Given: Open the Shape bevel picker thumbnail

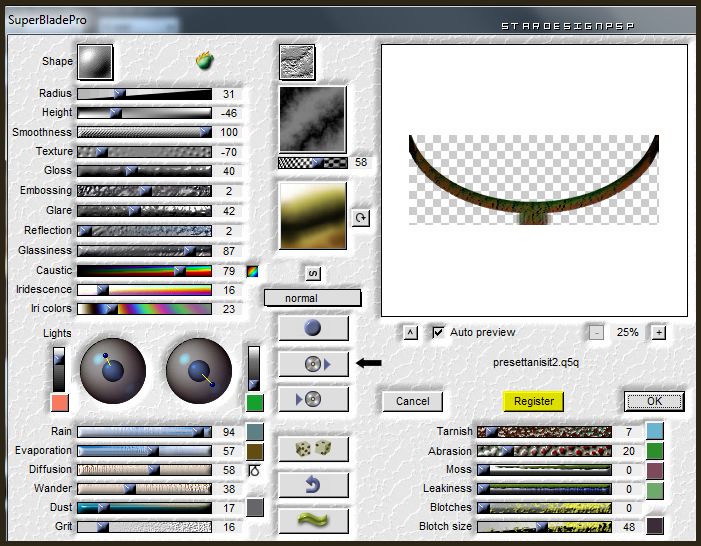Looking at the screenshot, I should 95,62.
